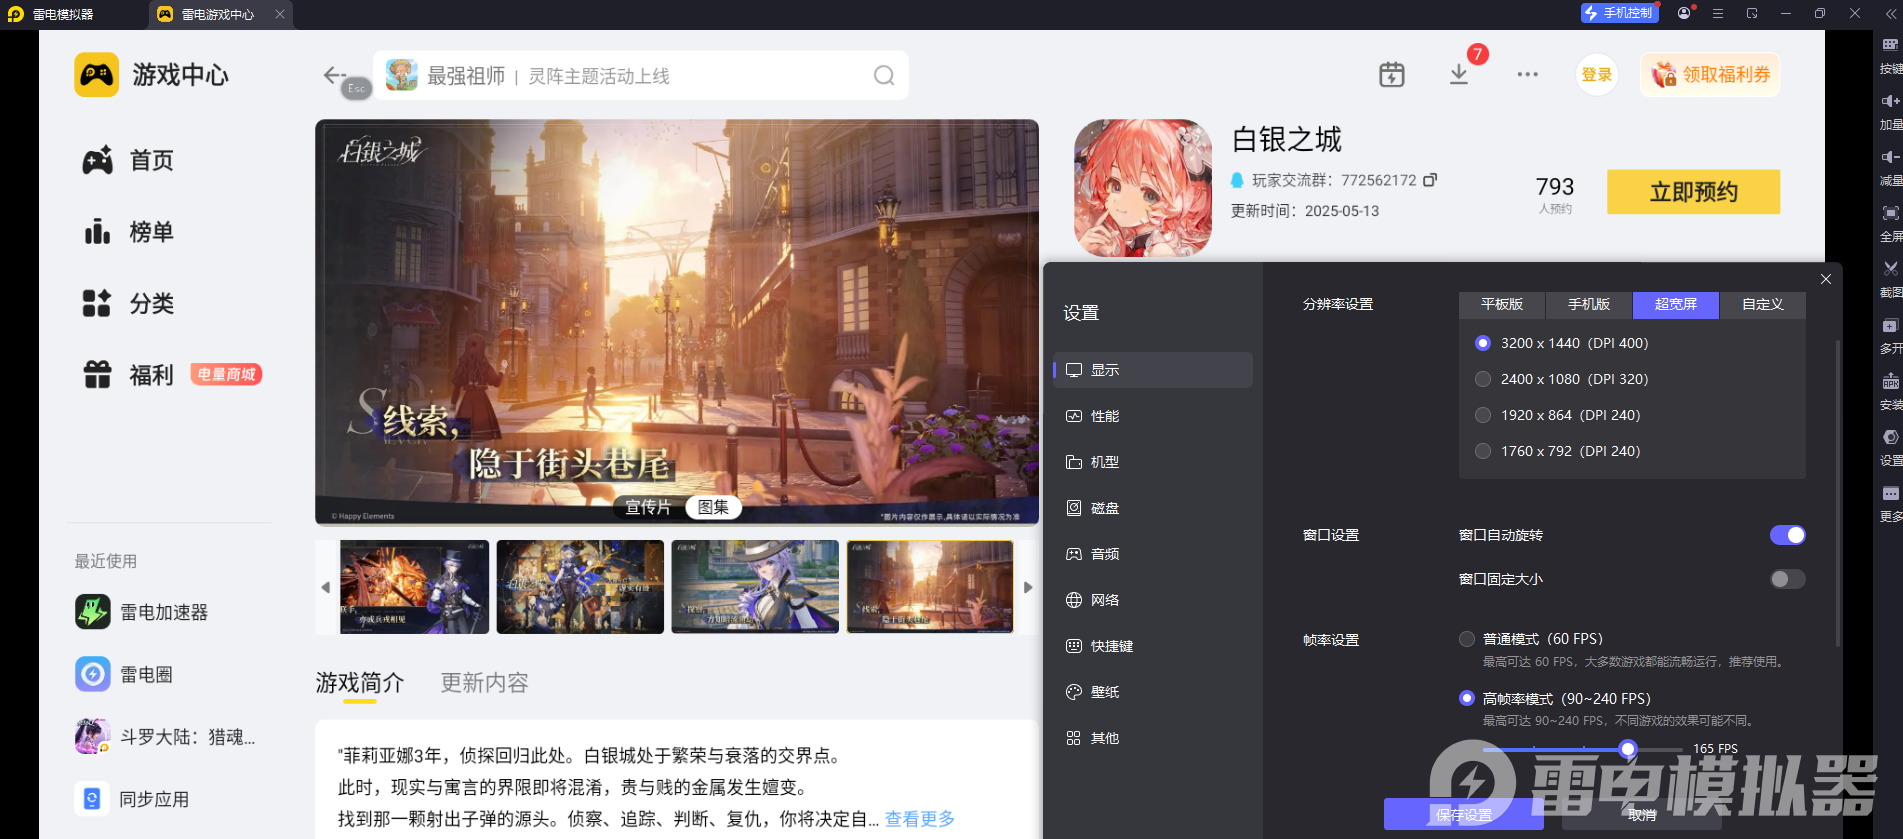Viewport: 1903px width, 839px height.
Task: Open the user account icon in the title bar
Action: tap(1684, 13)
